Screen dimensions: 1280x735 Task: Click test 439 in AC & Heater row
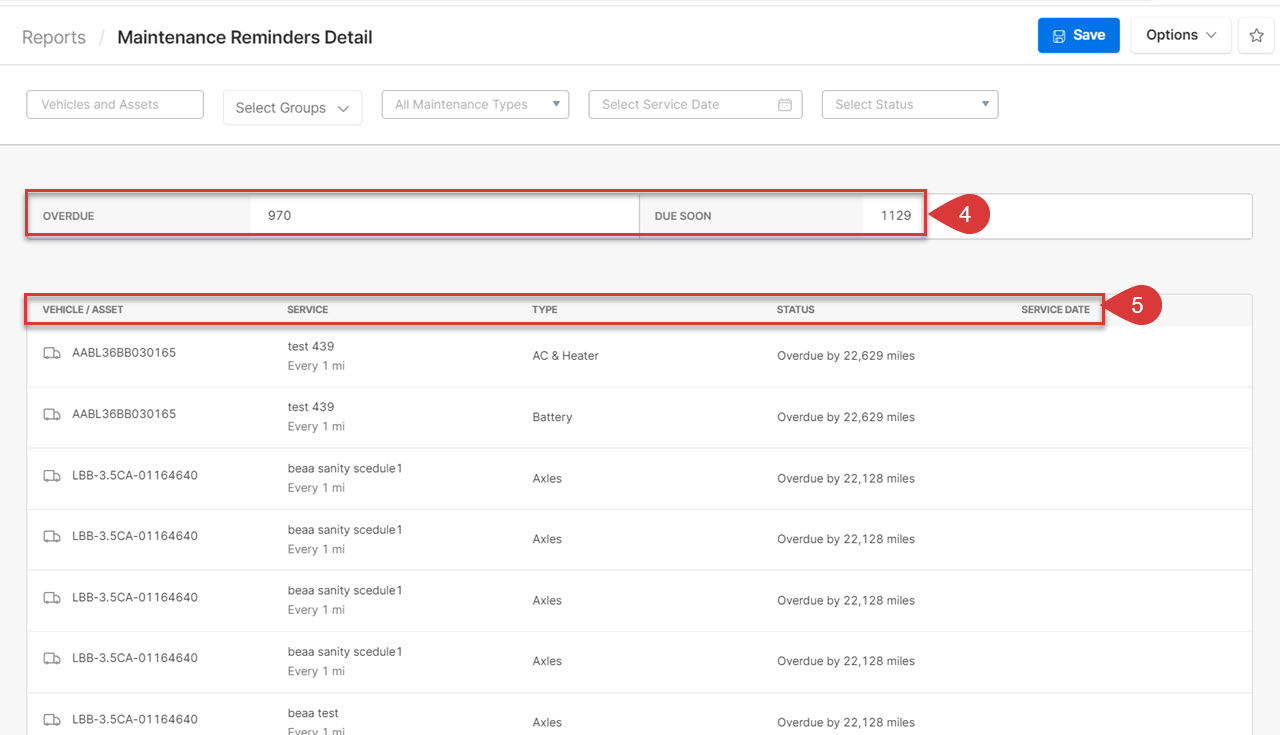(x=311, y=347)
